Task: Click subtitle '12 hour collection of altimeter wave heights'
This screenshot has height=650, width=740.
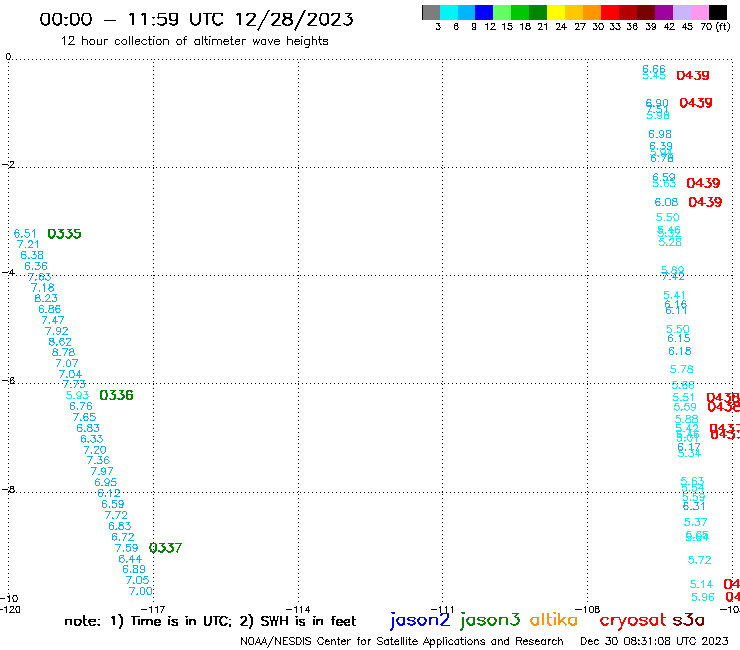Action: pos(194,41)
